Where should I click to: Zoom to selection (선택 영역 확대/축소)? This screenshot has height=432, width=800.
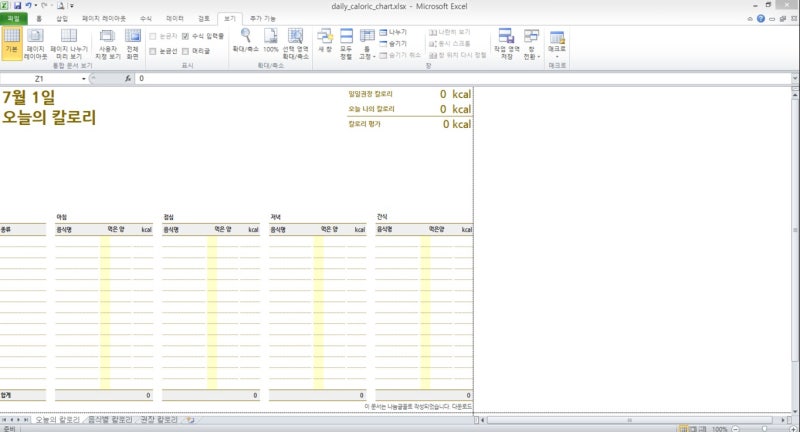tap(295, 44)
